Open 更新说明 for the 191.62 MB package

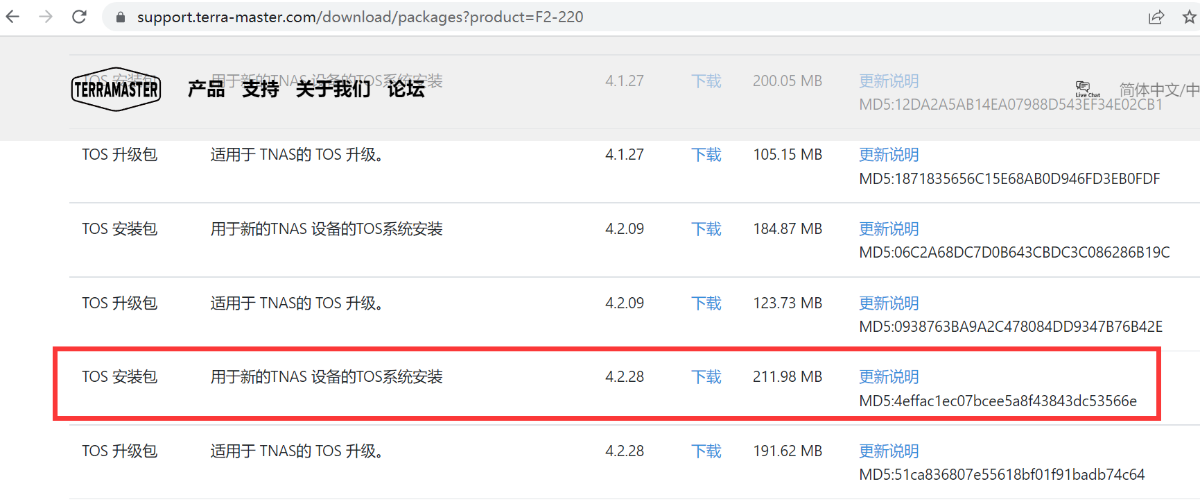pyautogui.click(x=889, y=451)
